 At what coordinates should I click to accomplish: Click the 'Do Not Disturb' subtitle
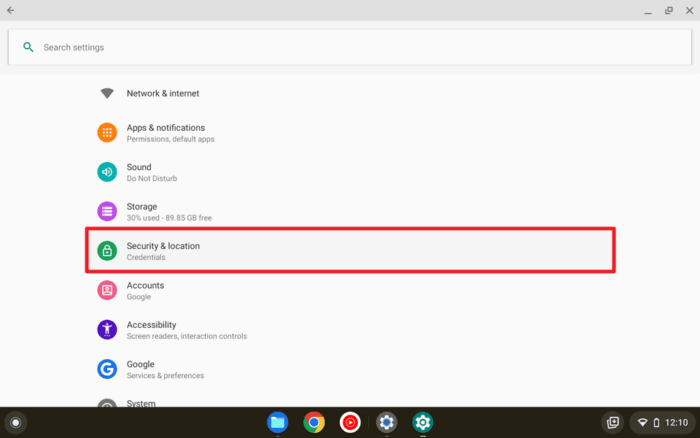coord(152,179)
